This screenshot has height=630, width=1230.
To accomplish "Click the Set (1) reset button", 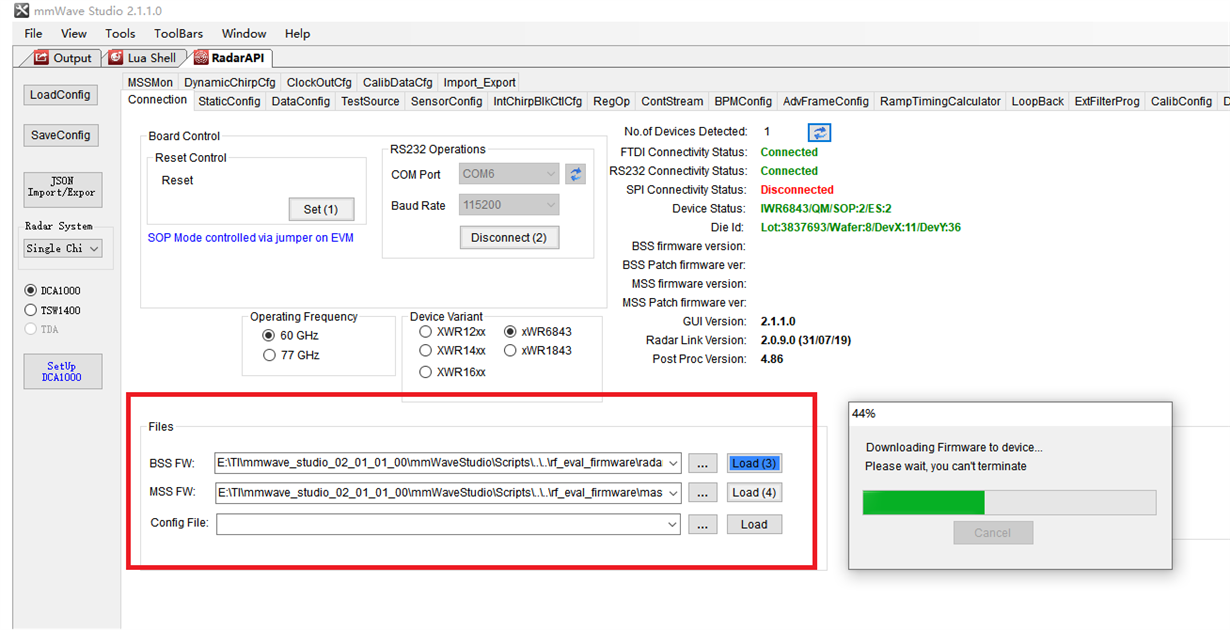I will [x=321, y=209].
